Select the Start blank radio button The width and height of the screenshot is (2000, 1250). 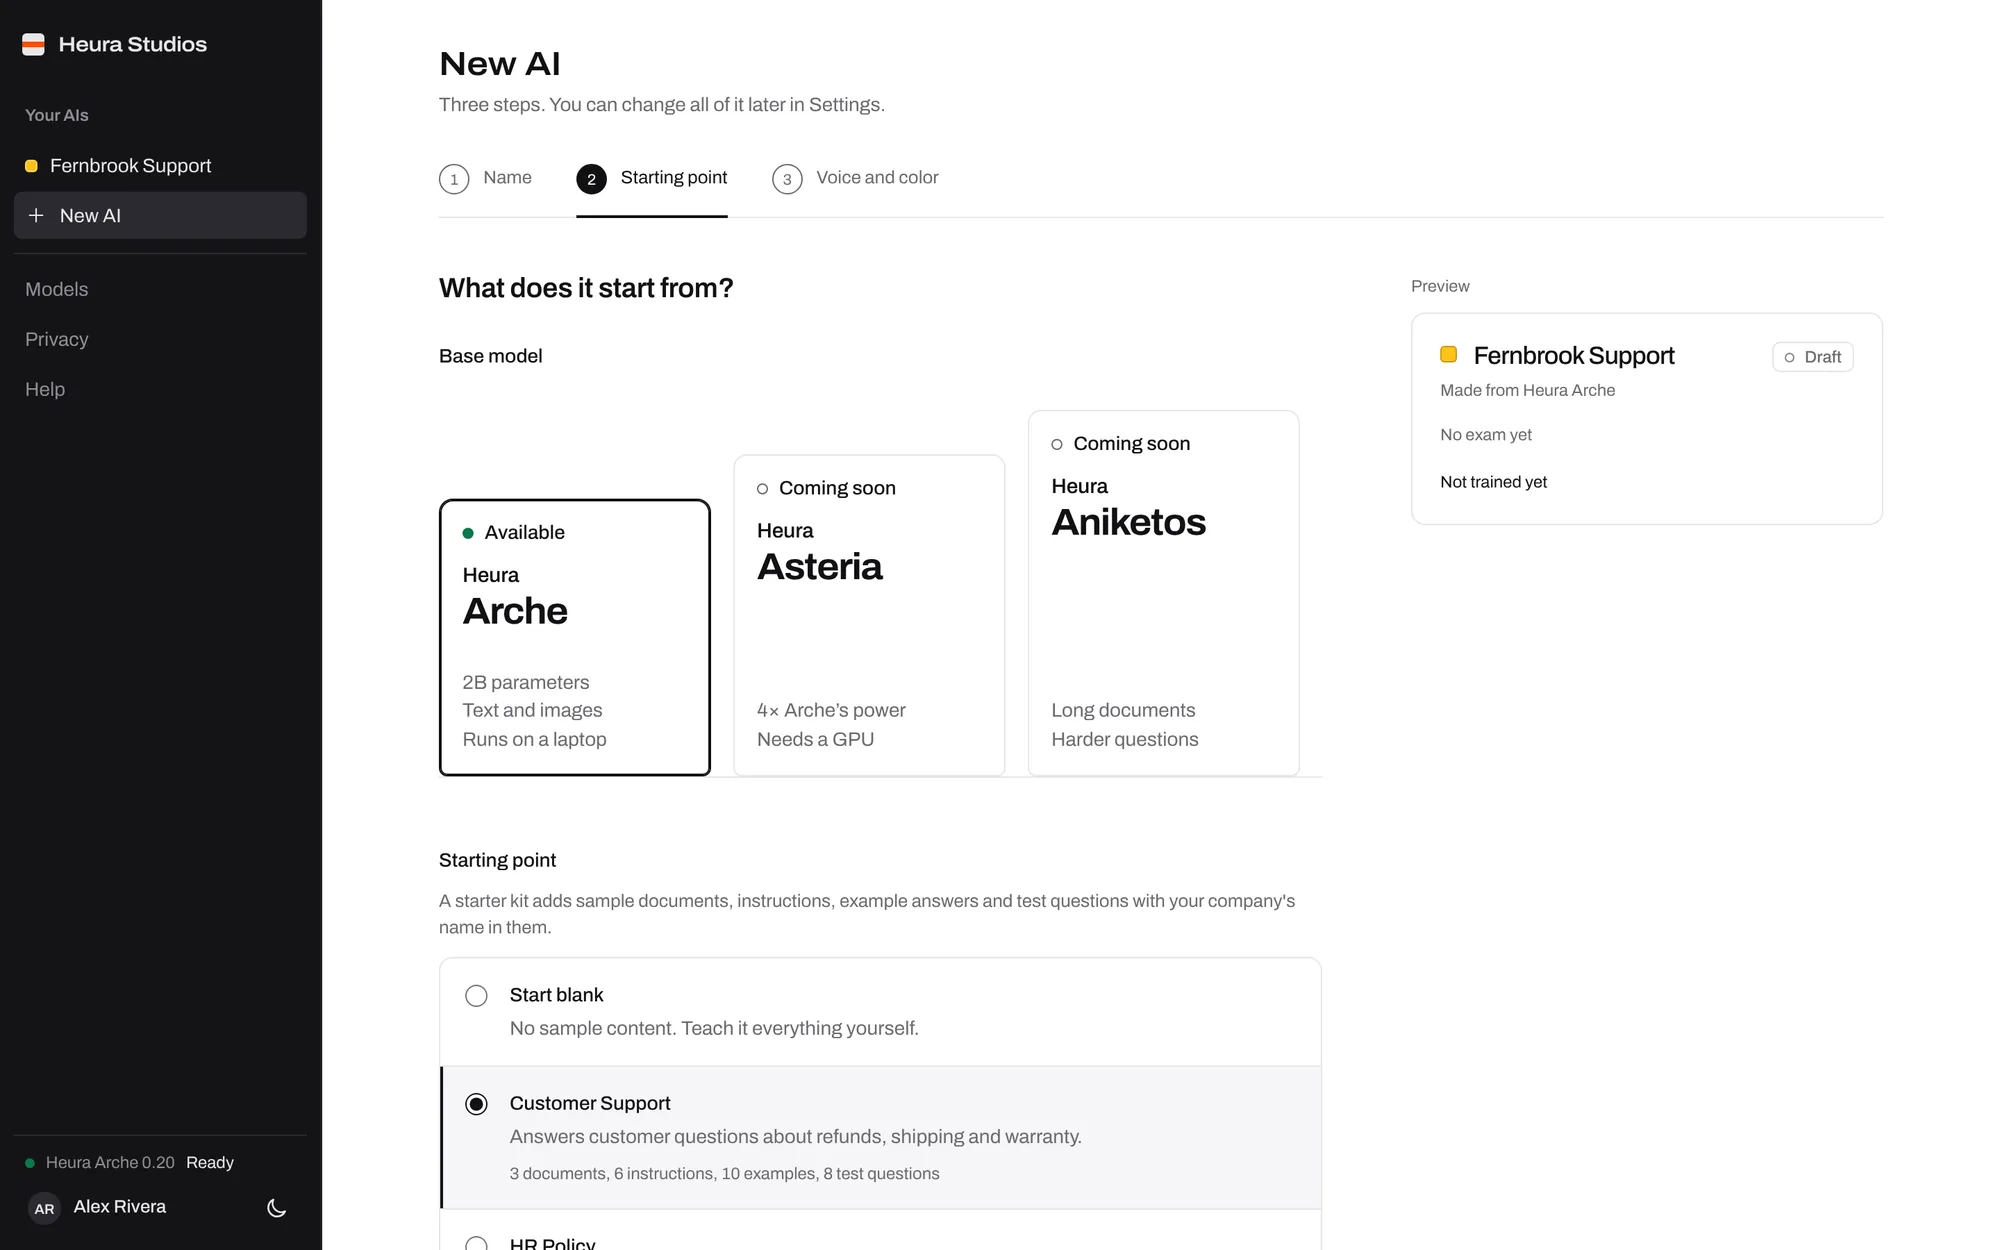(476, 996)
